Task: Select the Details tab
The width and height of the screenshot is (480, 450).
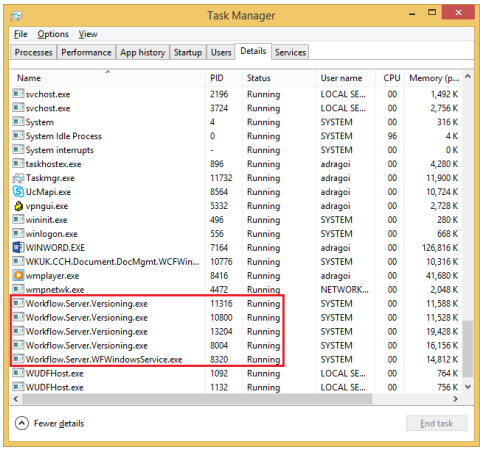Action: click(x=253, y=51)
